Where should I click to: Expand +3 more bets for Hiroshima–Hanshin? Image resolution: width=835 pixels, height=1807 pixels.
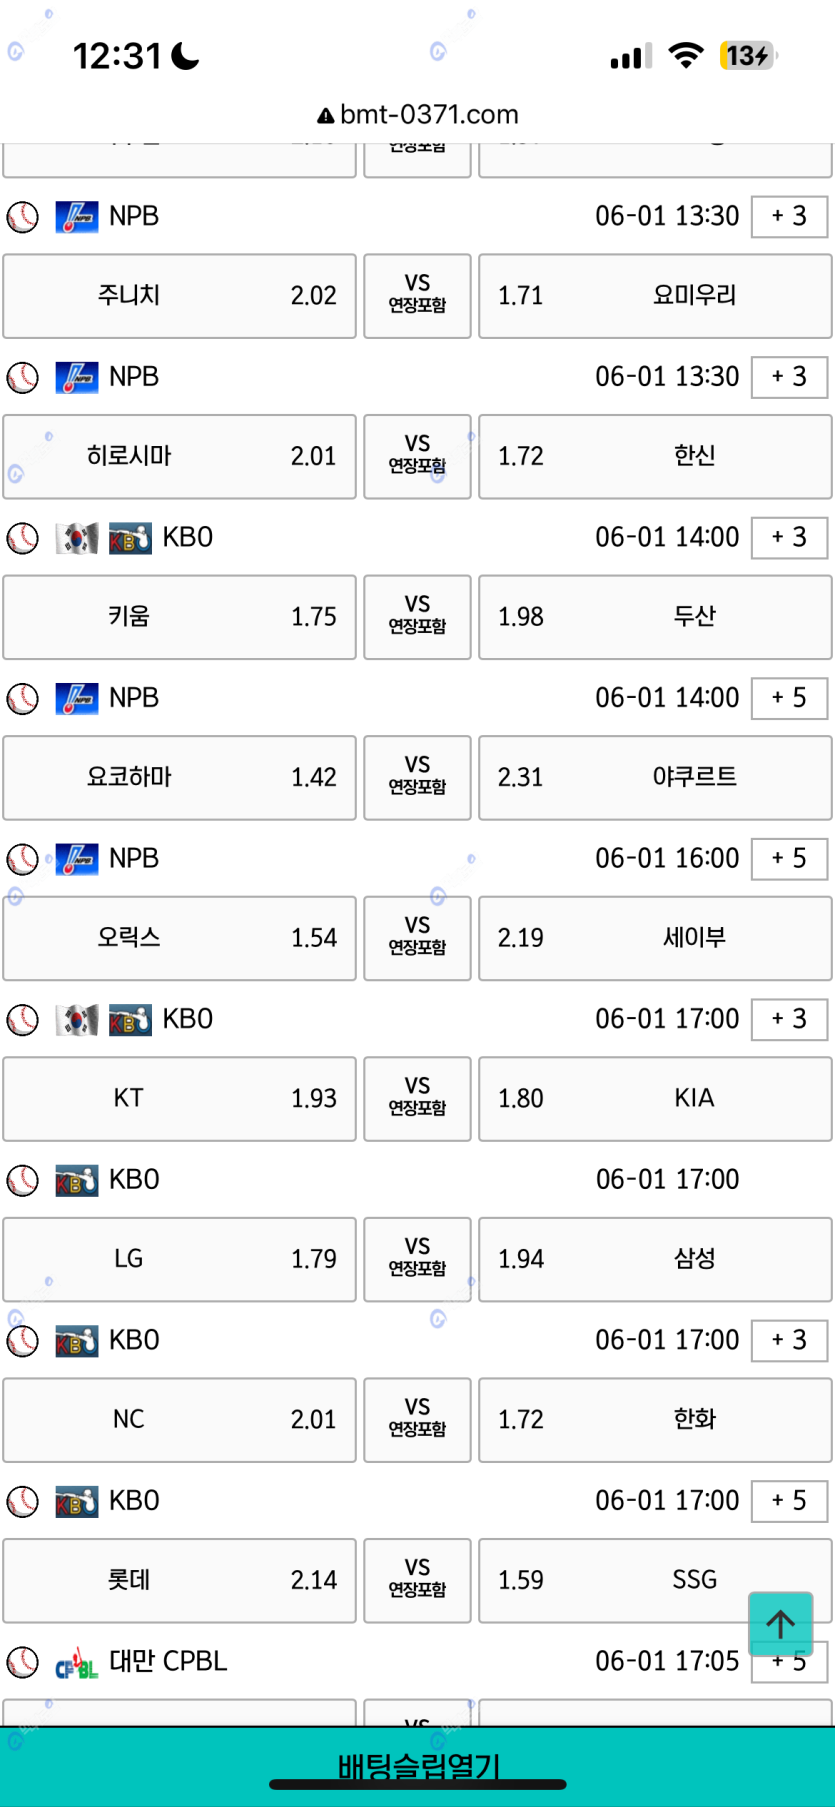tap(789, 377)
